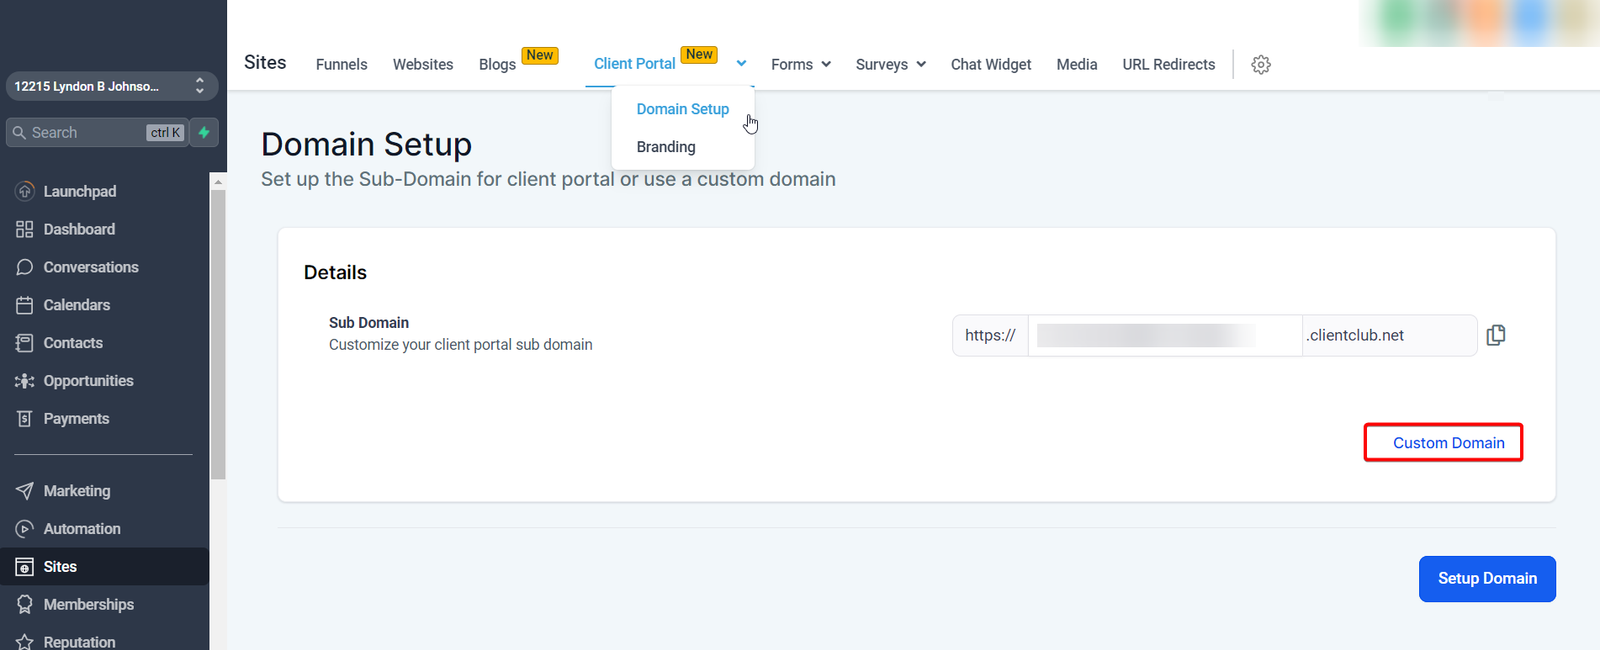The image size is (1600, 650).
Task: Click the Conversations chat bubble icon
Action: pyautogui.click(x=25, y=267)
